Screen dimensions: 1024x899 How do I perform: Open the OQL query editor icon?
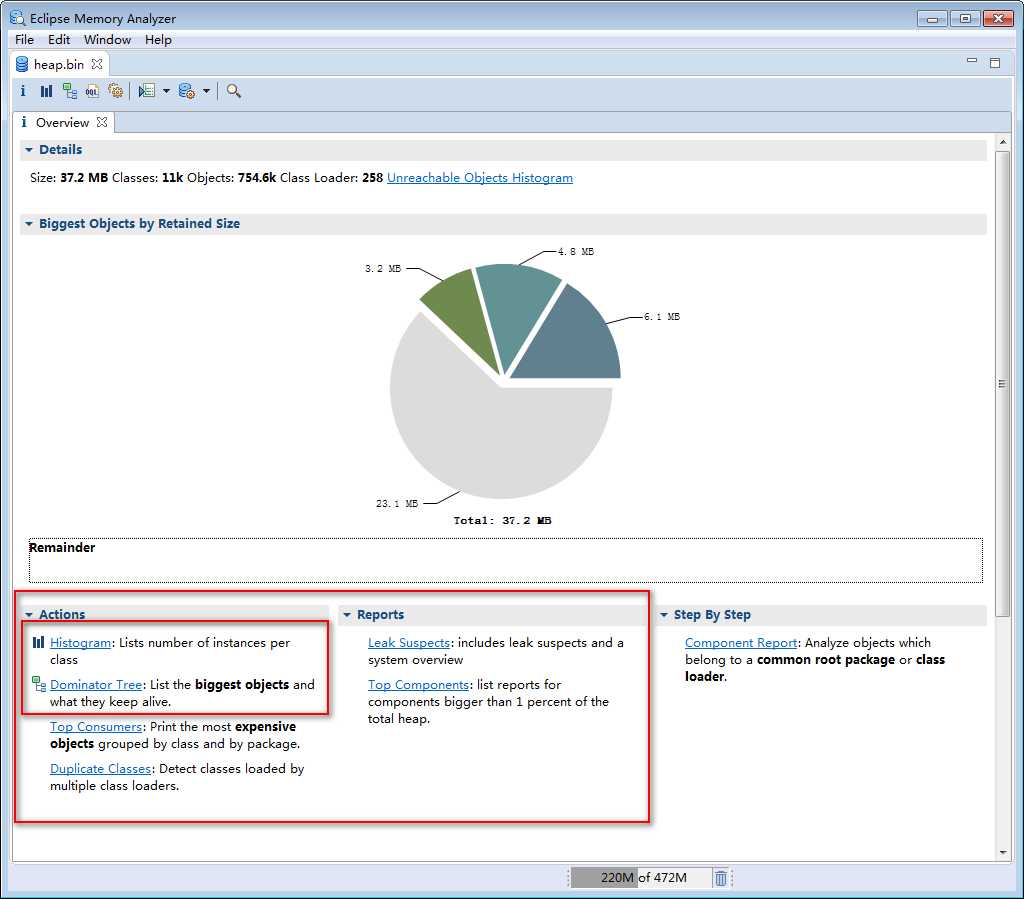coord(92,91)
